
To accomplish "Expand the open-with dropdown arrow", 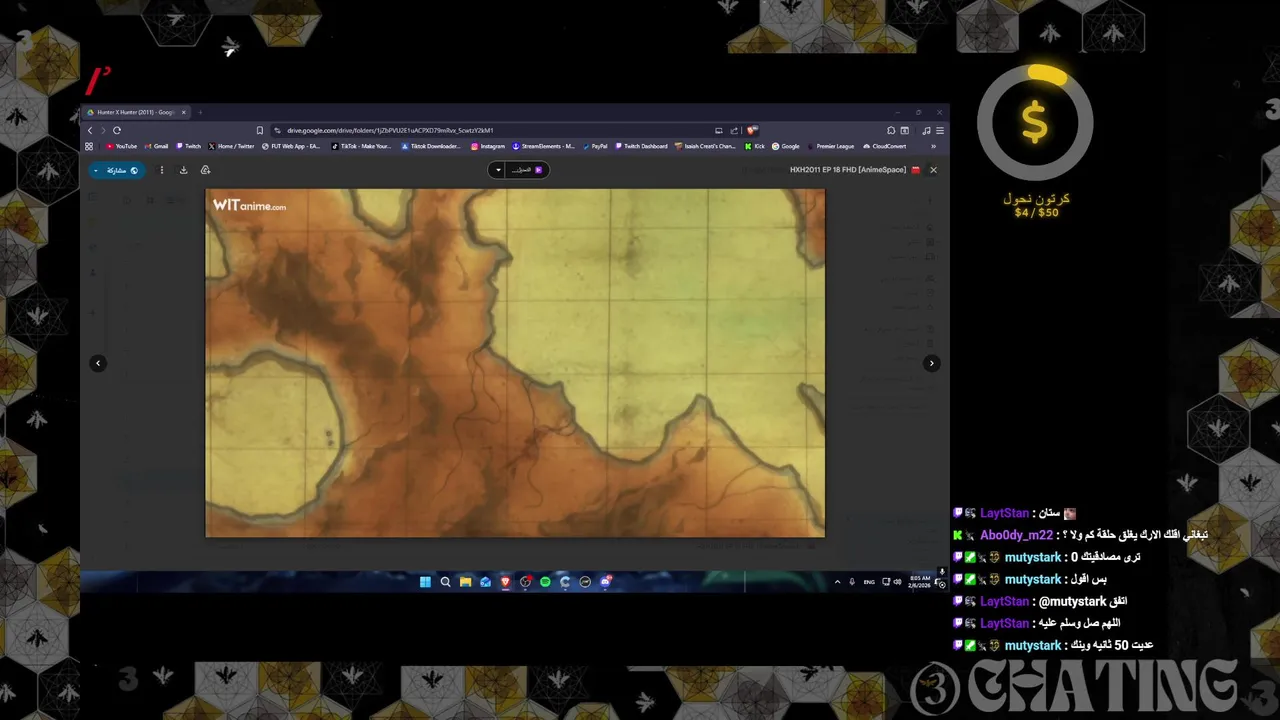I will click(x=498, y=170).
